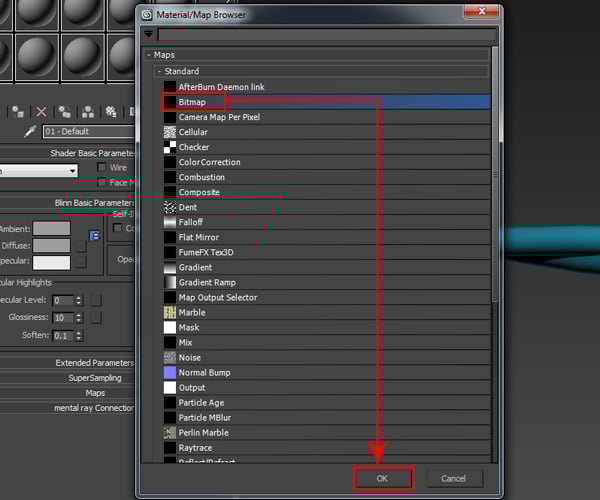600x500 pixels.
Task: Click the Dent map icon
Action: (170, 207)
